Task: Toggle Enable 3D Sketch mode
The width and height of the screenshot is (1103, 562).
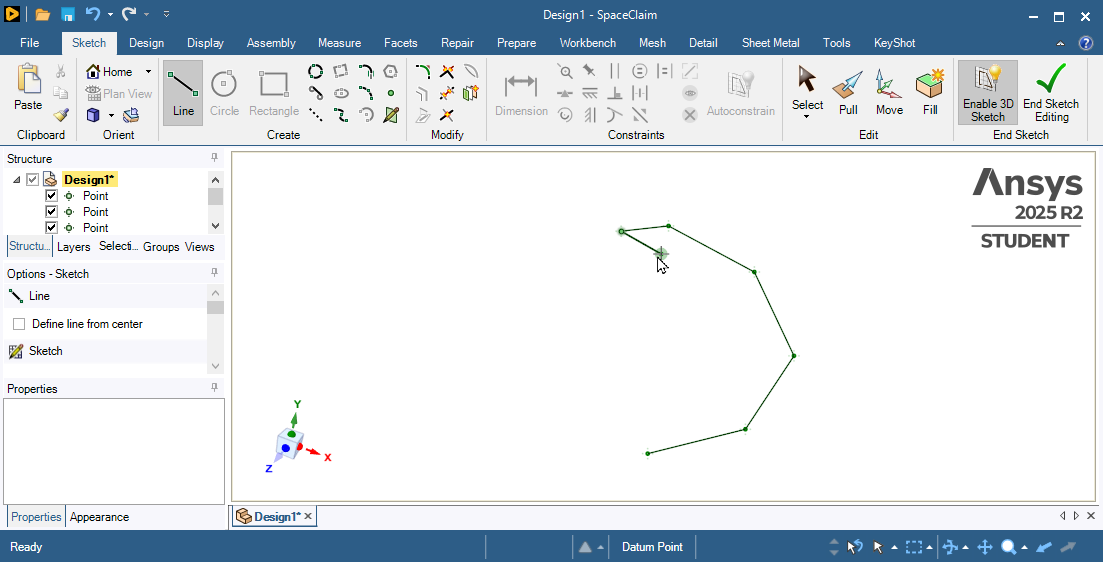Action: pyautogui.click(x=988, y=92)
